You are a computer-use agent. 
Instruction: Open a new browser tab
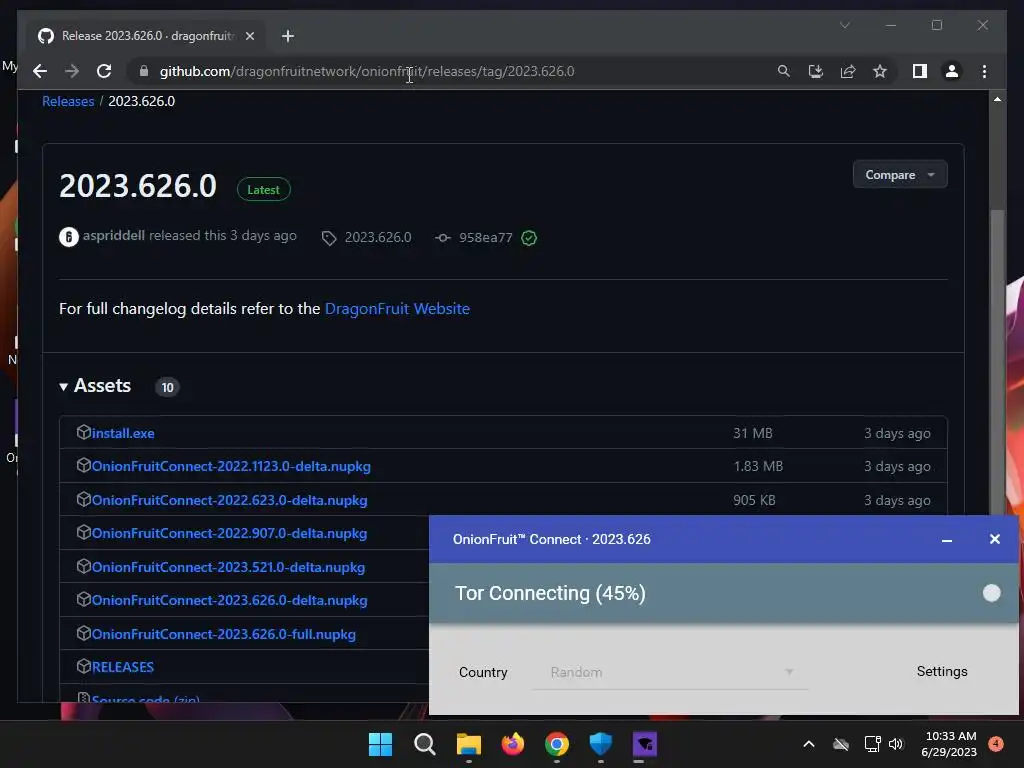[x=287, y=36]
